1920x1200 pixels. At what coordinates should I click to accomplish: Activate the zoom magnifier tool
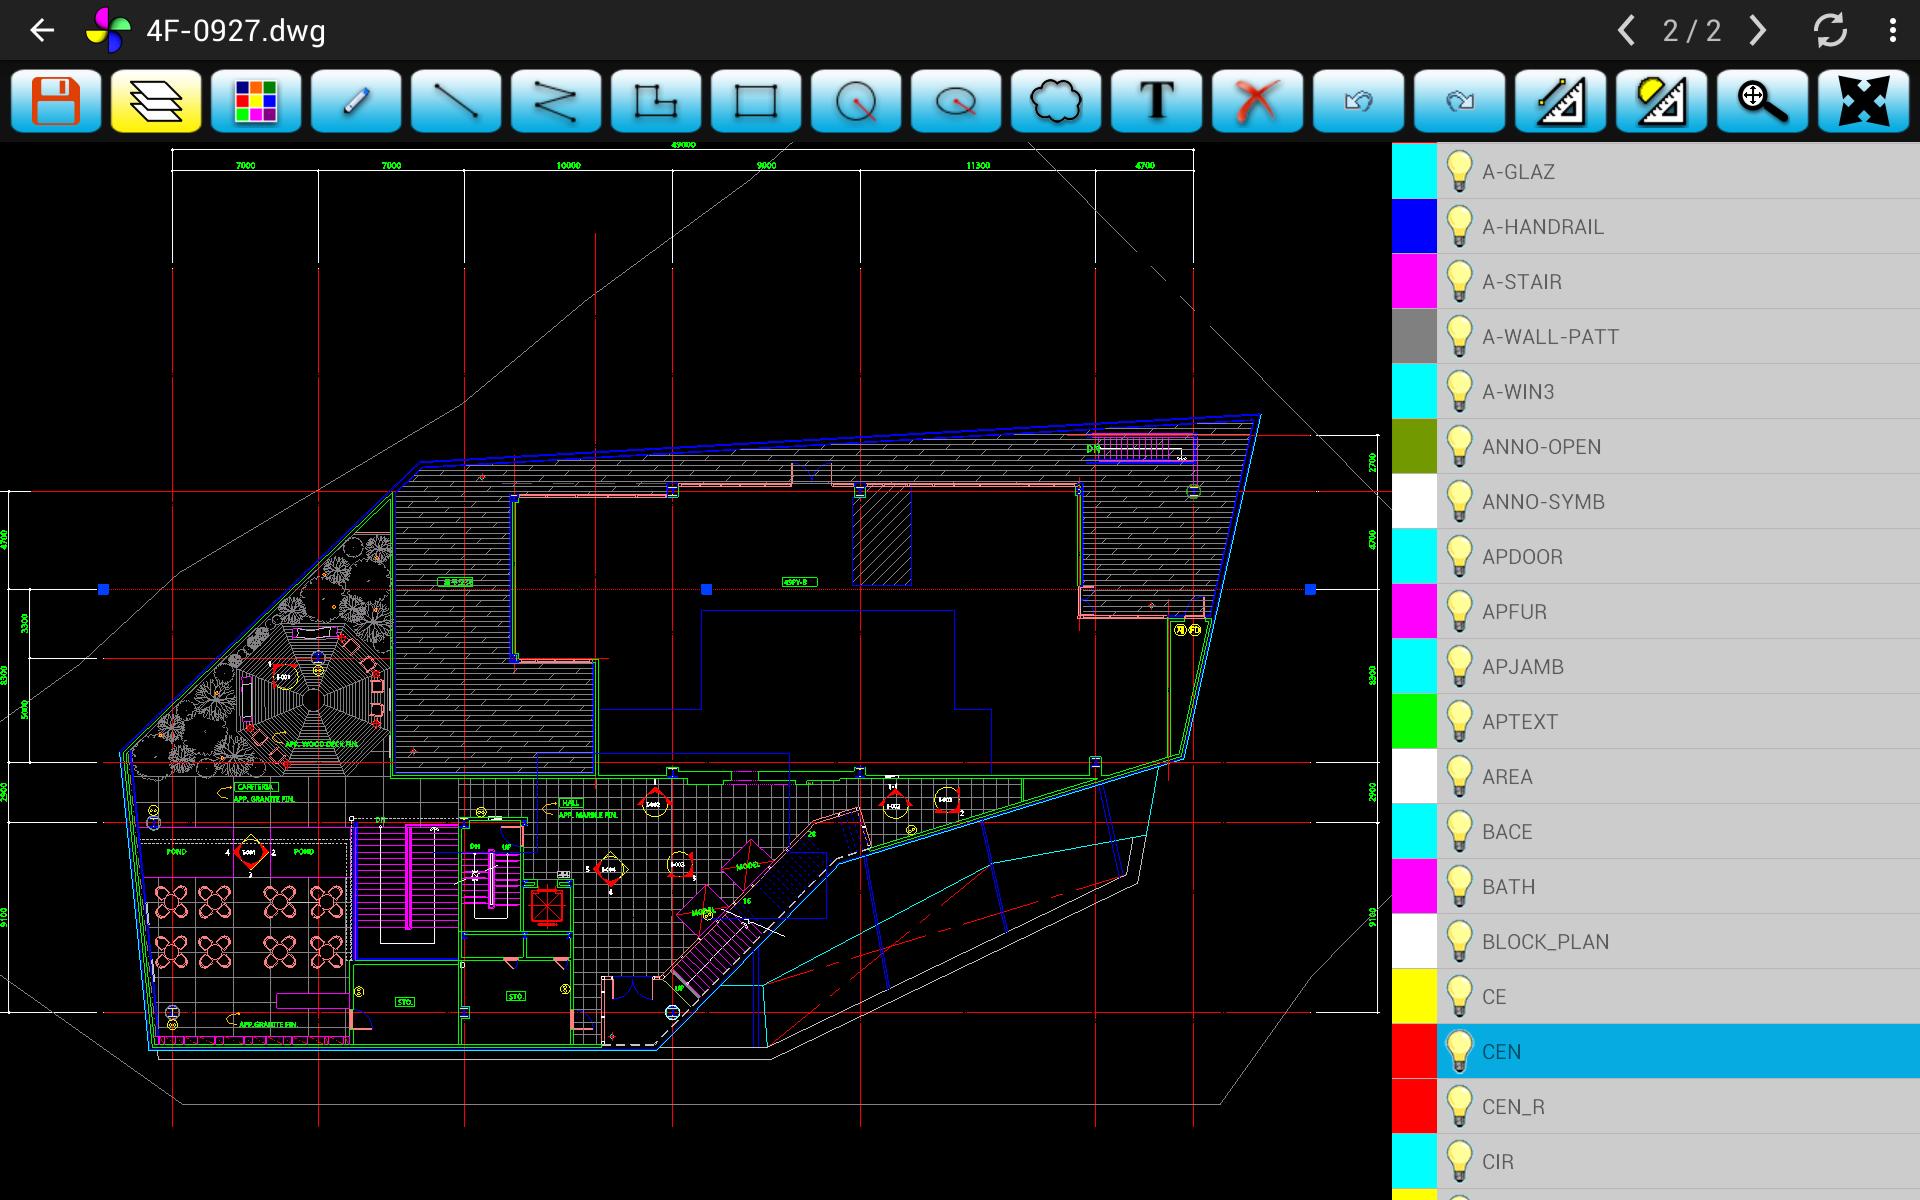[1762, 101]
